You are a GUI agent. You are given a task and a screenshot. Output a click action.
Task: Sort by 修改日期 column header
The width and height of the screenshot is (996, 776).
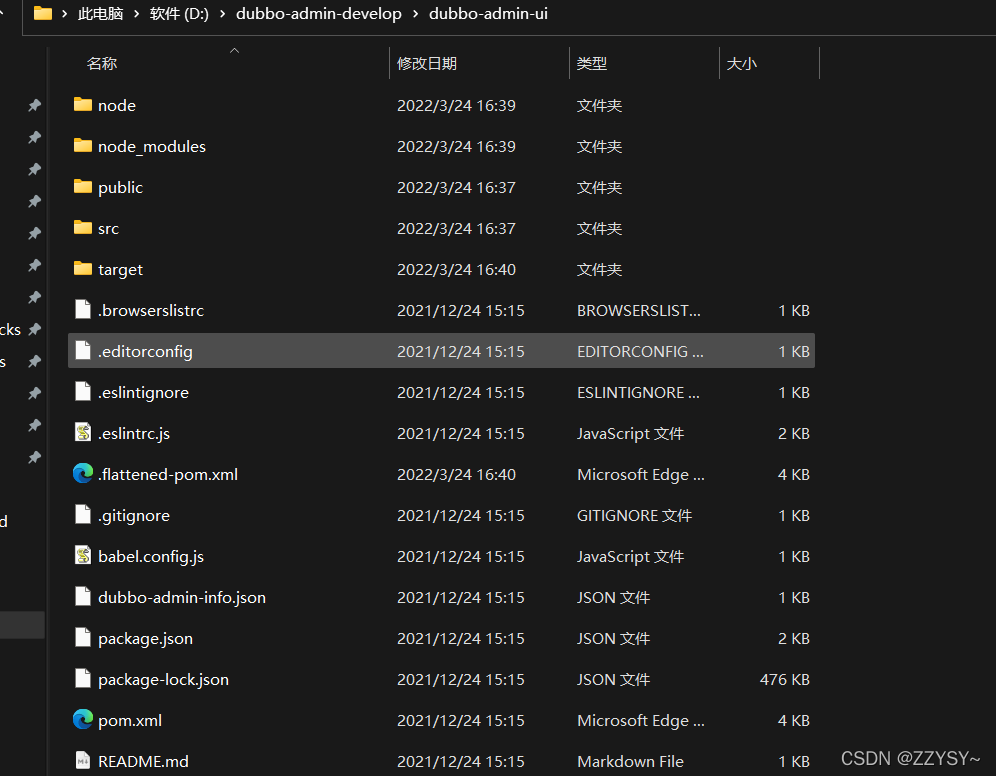point(427,64)
